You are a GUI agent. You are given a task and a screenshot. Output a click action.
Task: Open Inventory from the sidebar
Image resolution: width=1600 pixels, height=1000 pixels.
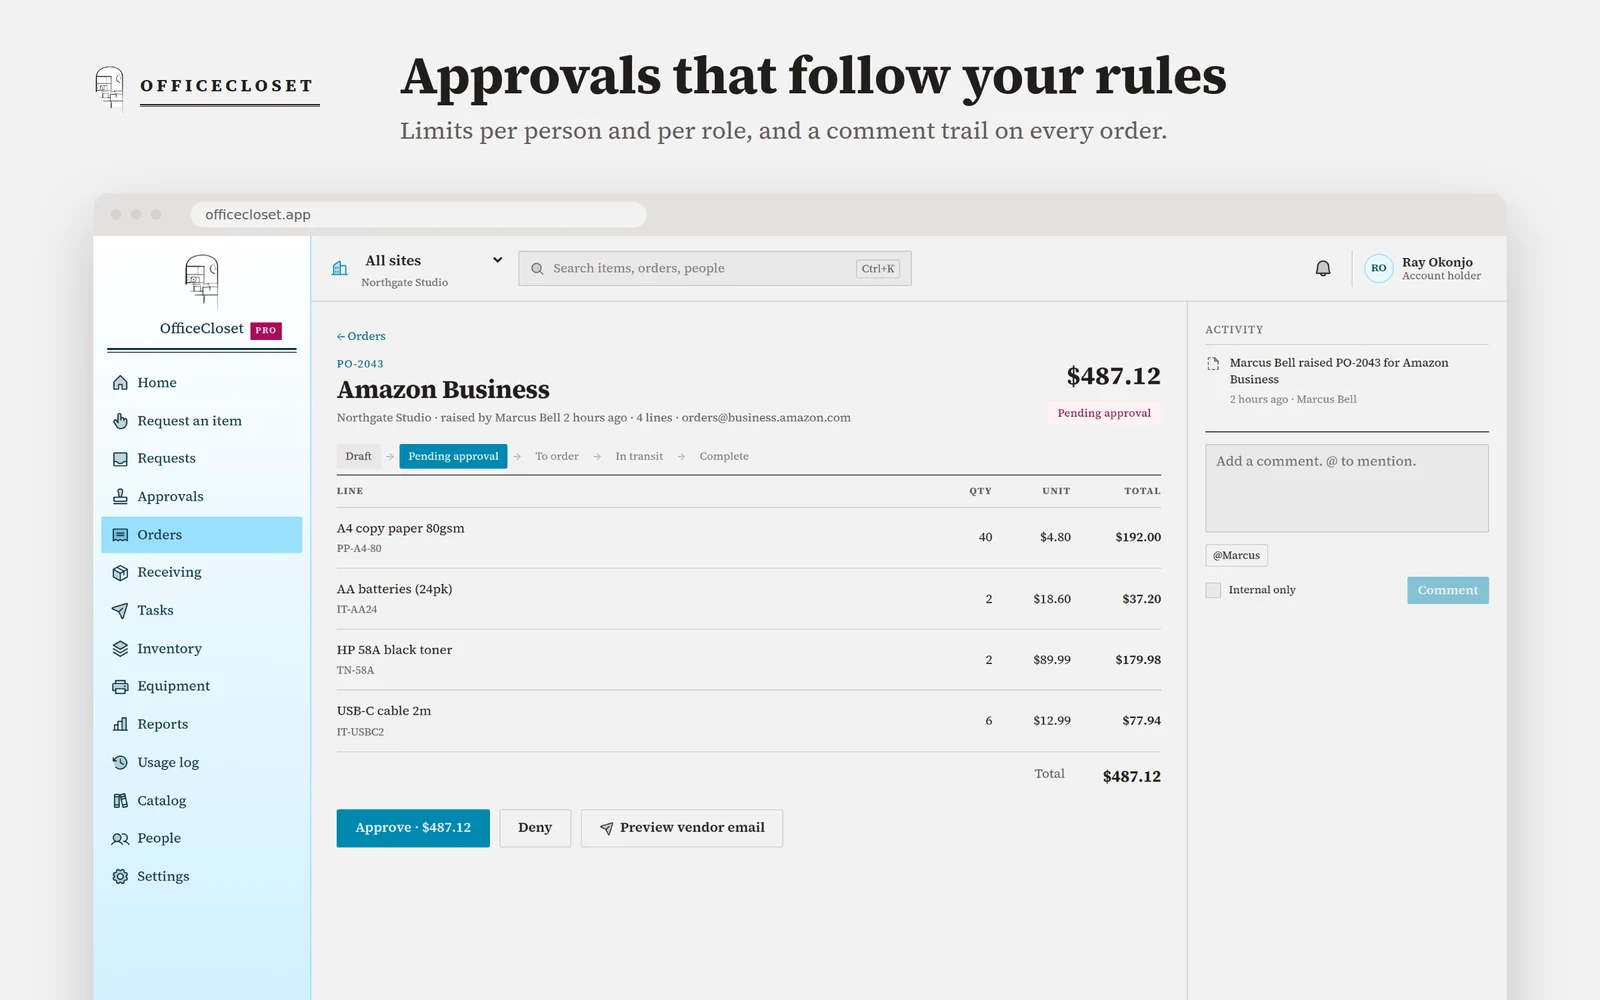[202, 649]
